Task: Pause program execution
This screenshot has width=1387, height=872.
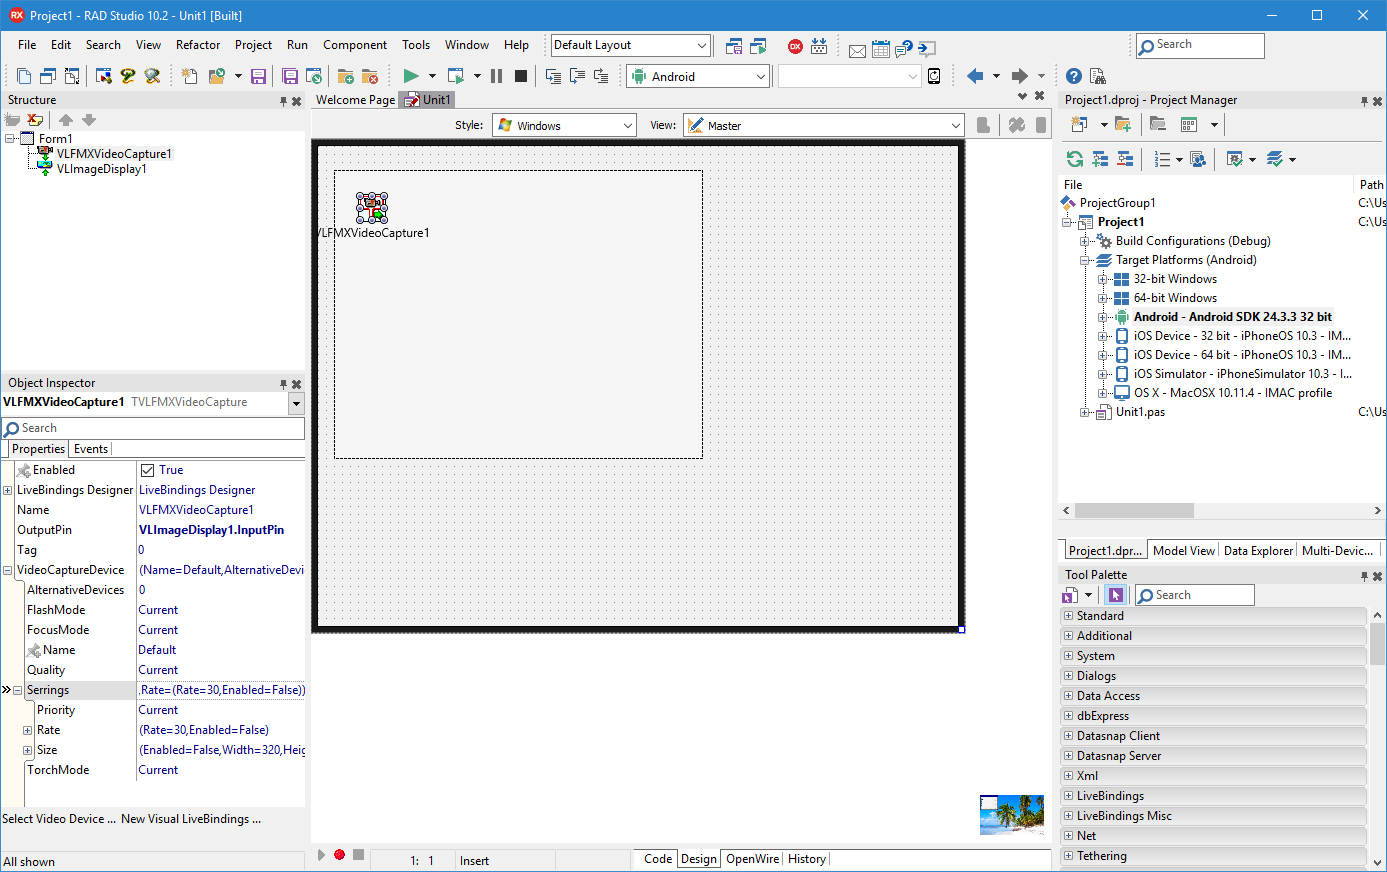Action: tap(495, 75)
